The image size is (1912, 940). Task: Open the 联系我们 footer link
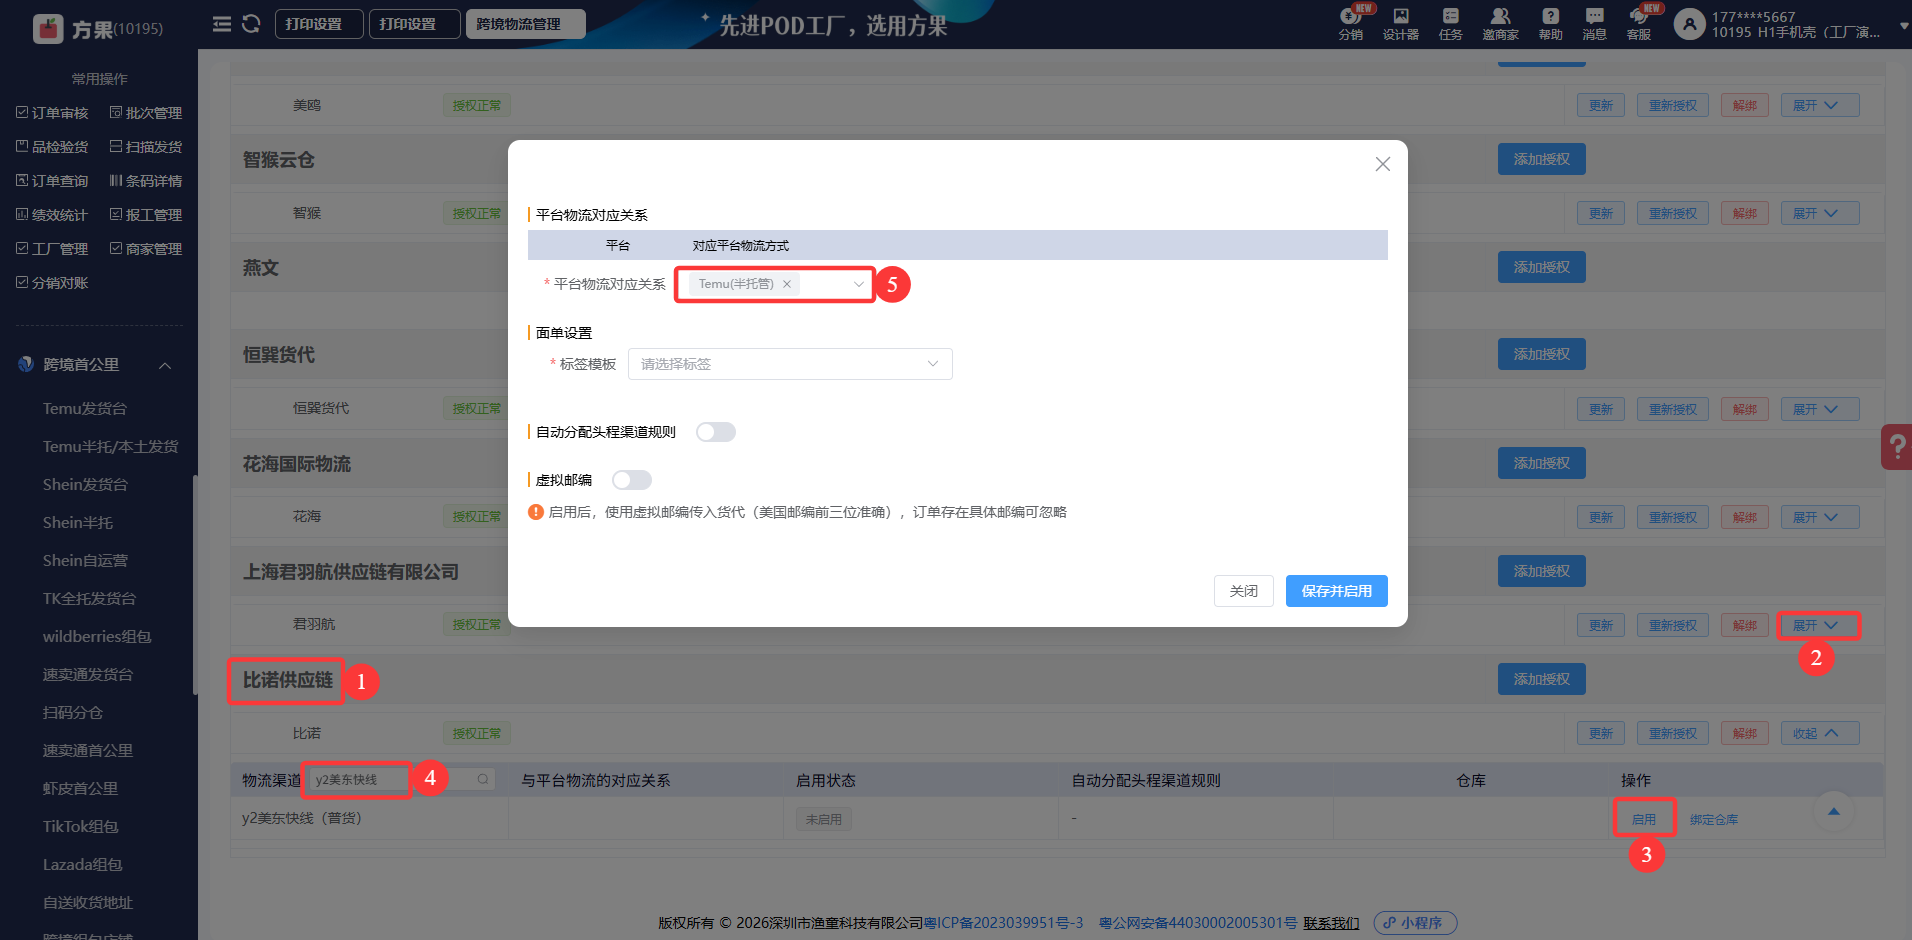pyautogui.click(x=1331, y=923)
